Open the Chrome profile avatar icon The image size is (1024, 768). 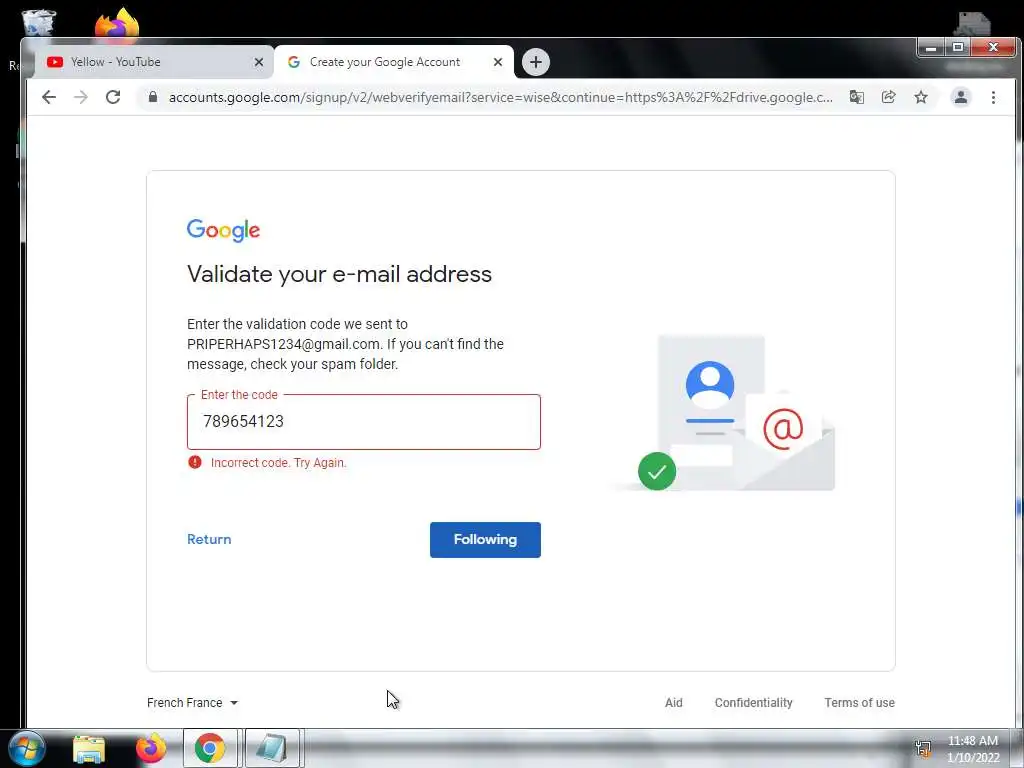click(961, 97)
